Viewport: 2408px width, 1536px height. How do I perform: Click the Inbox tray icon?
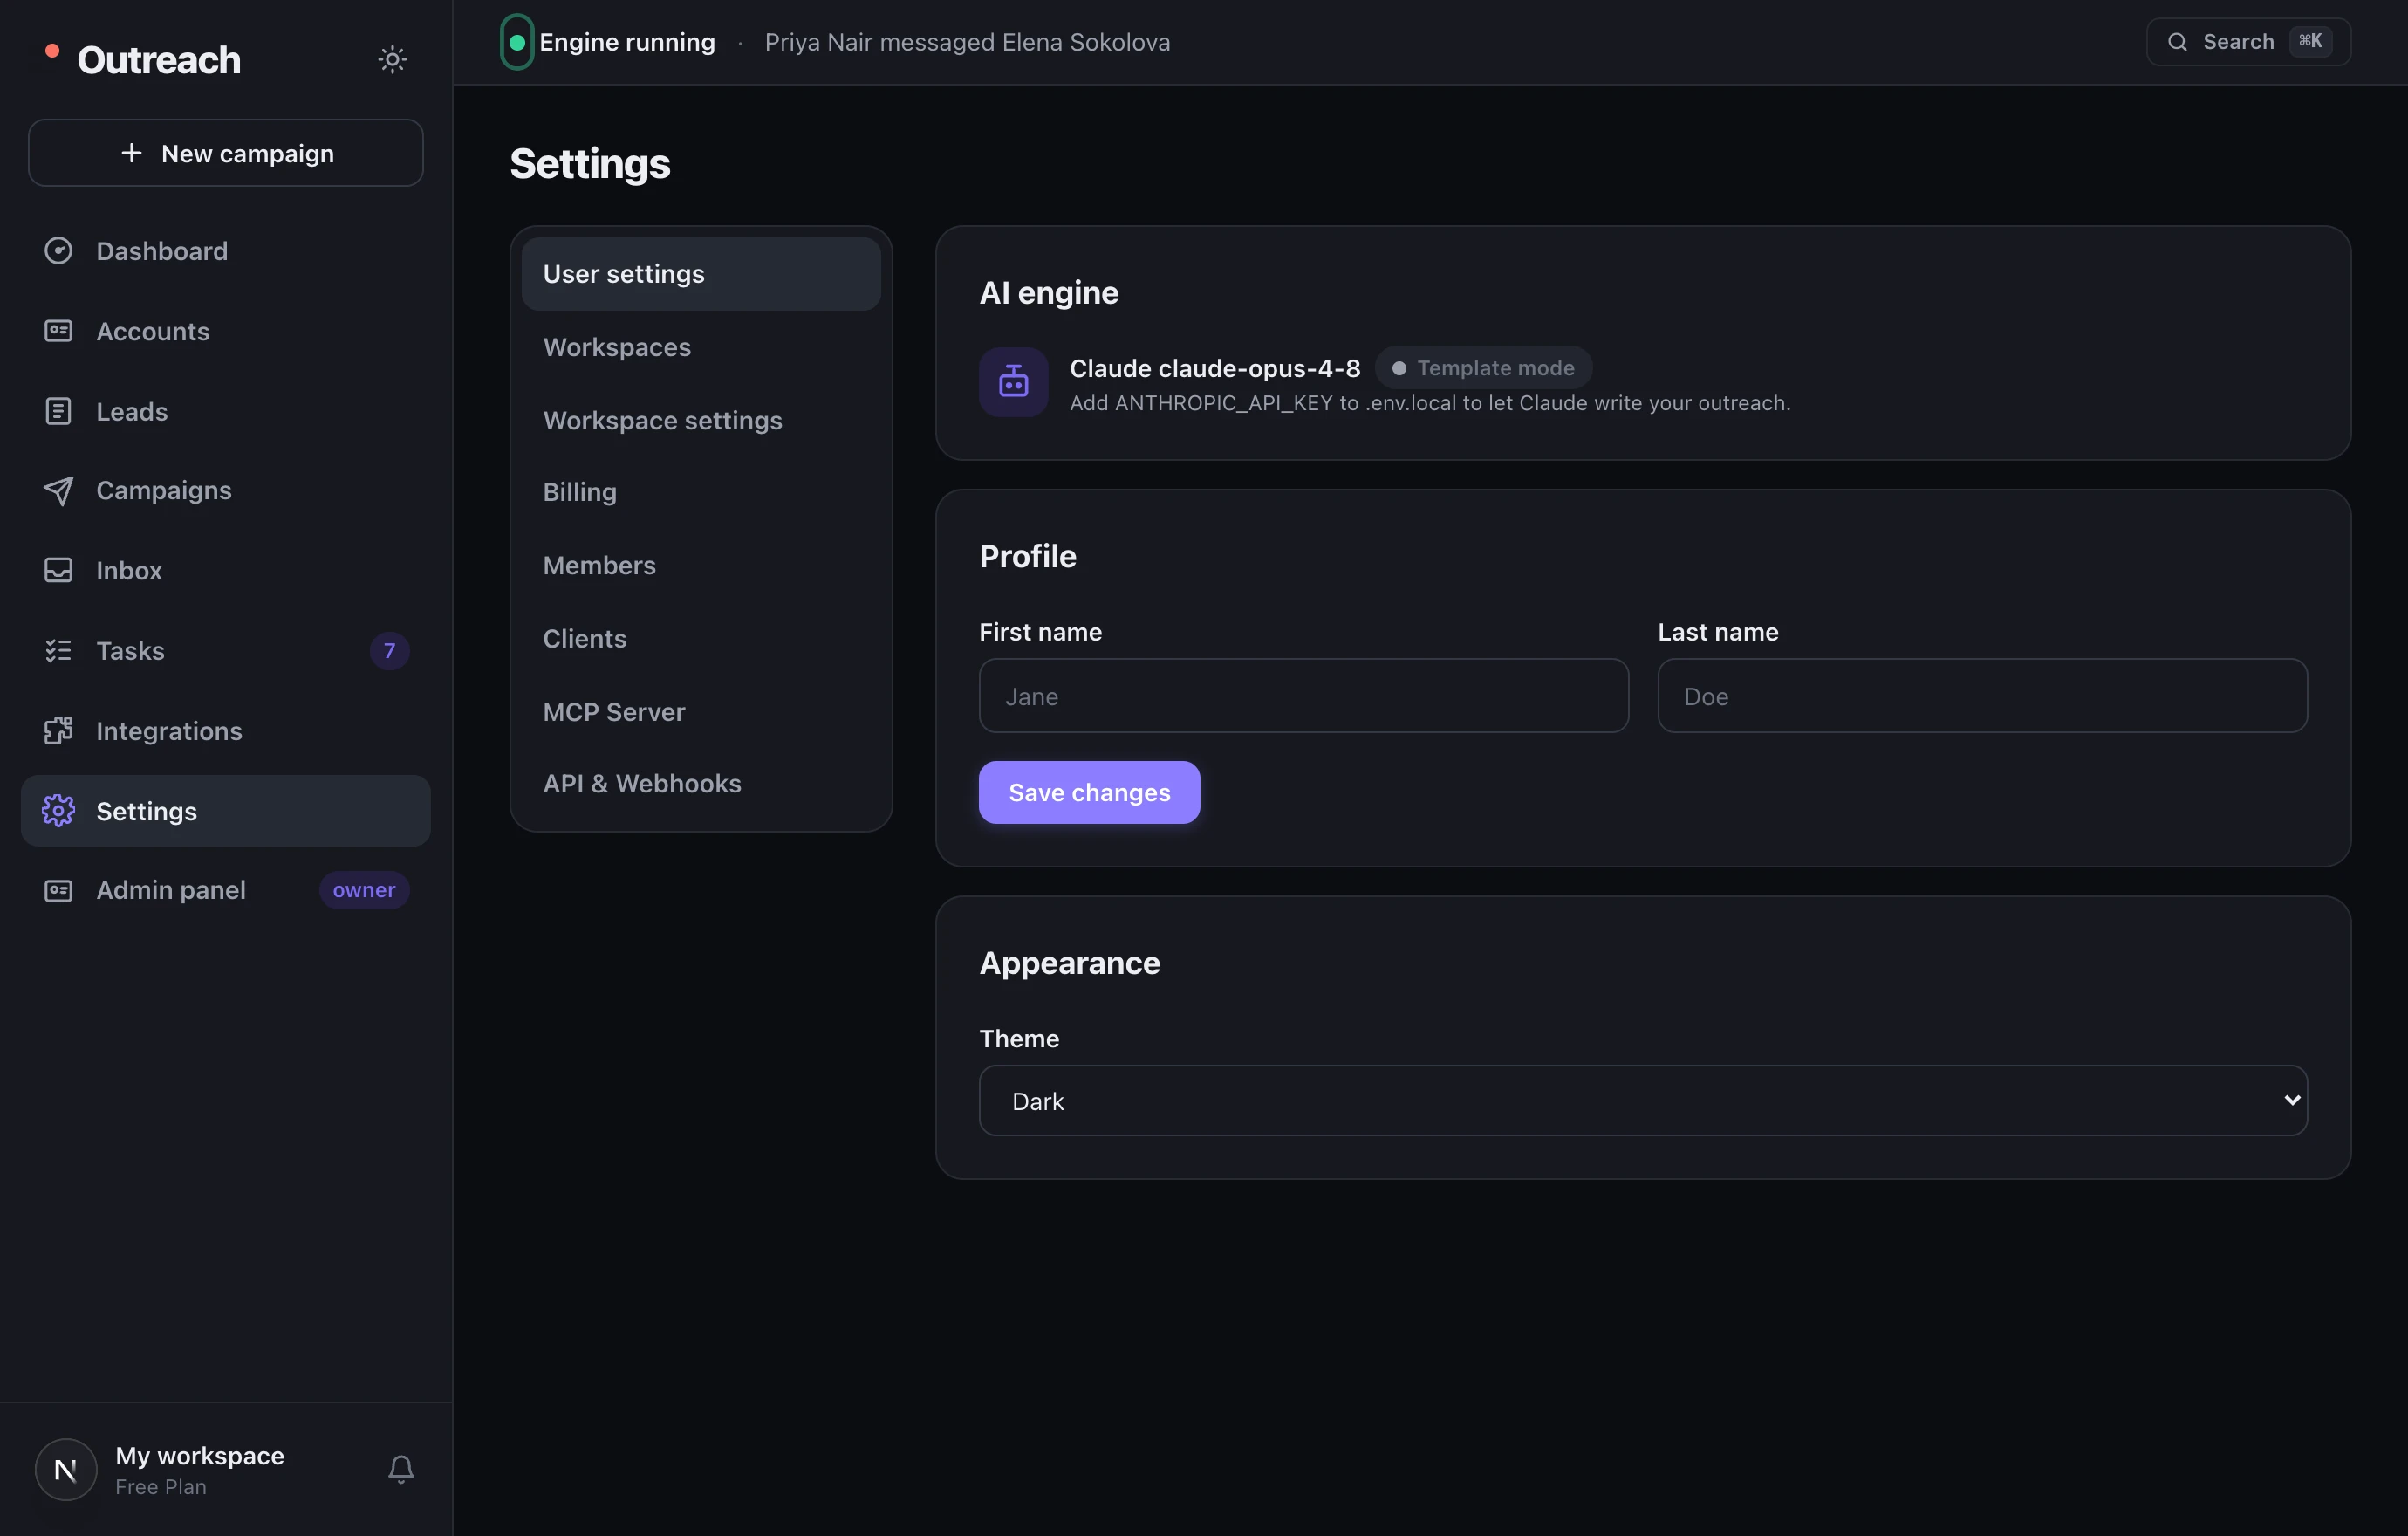[x=58, y=570]
